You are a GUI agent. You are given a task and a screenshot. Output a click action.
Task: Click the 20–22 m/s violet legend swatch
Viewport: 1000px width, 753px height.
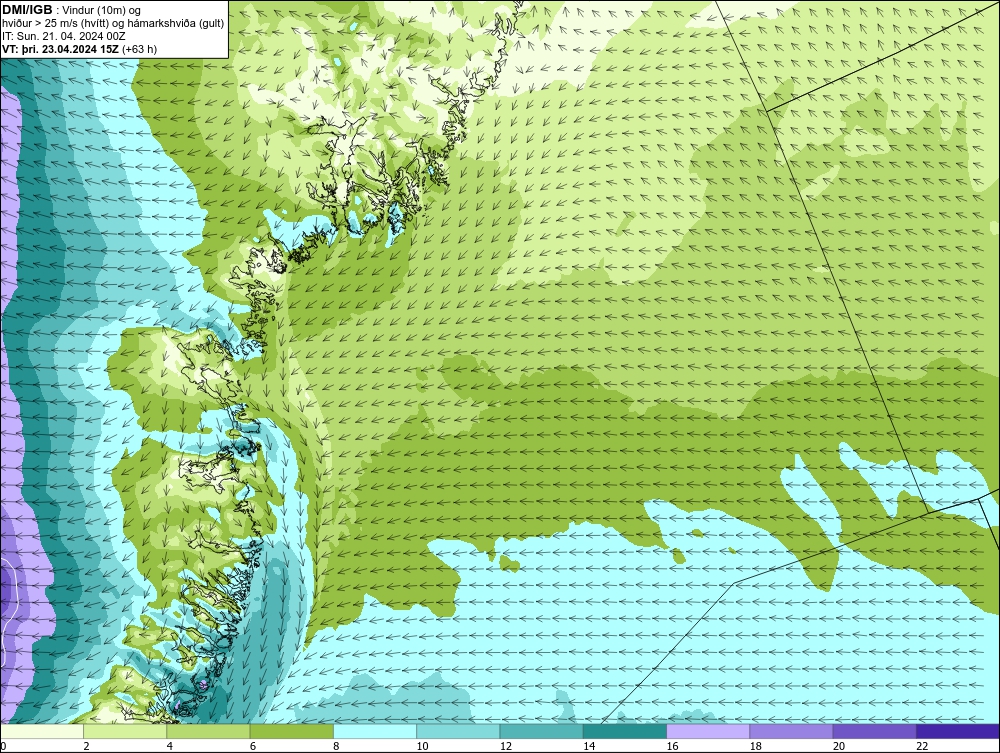pos(875,731)
